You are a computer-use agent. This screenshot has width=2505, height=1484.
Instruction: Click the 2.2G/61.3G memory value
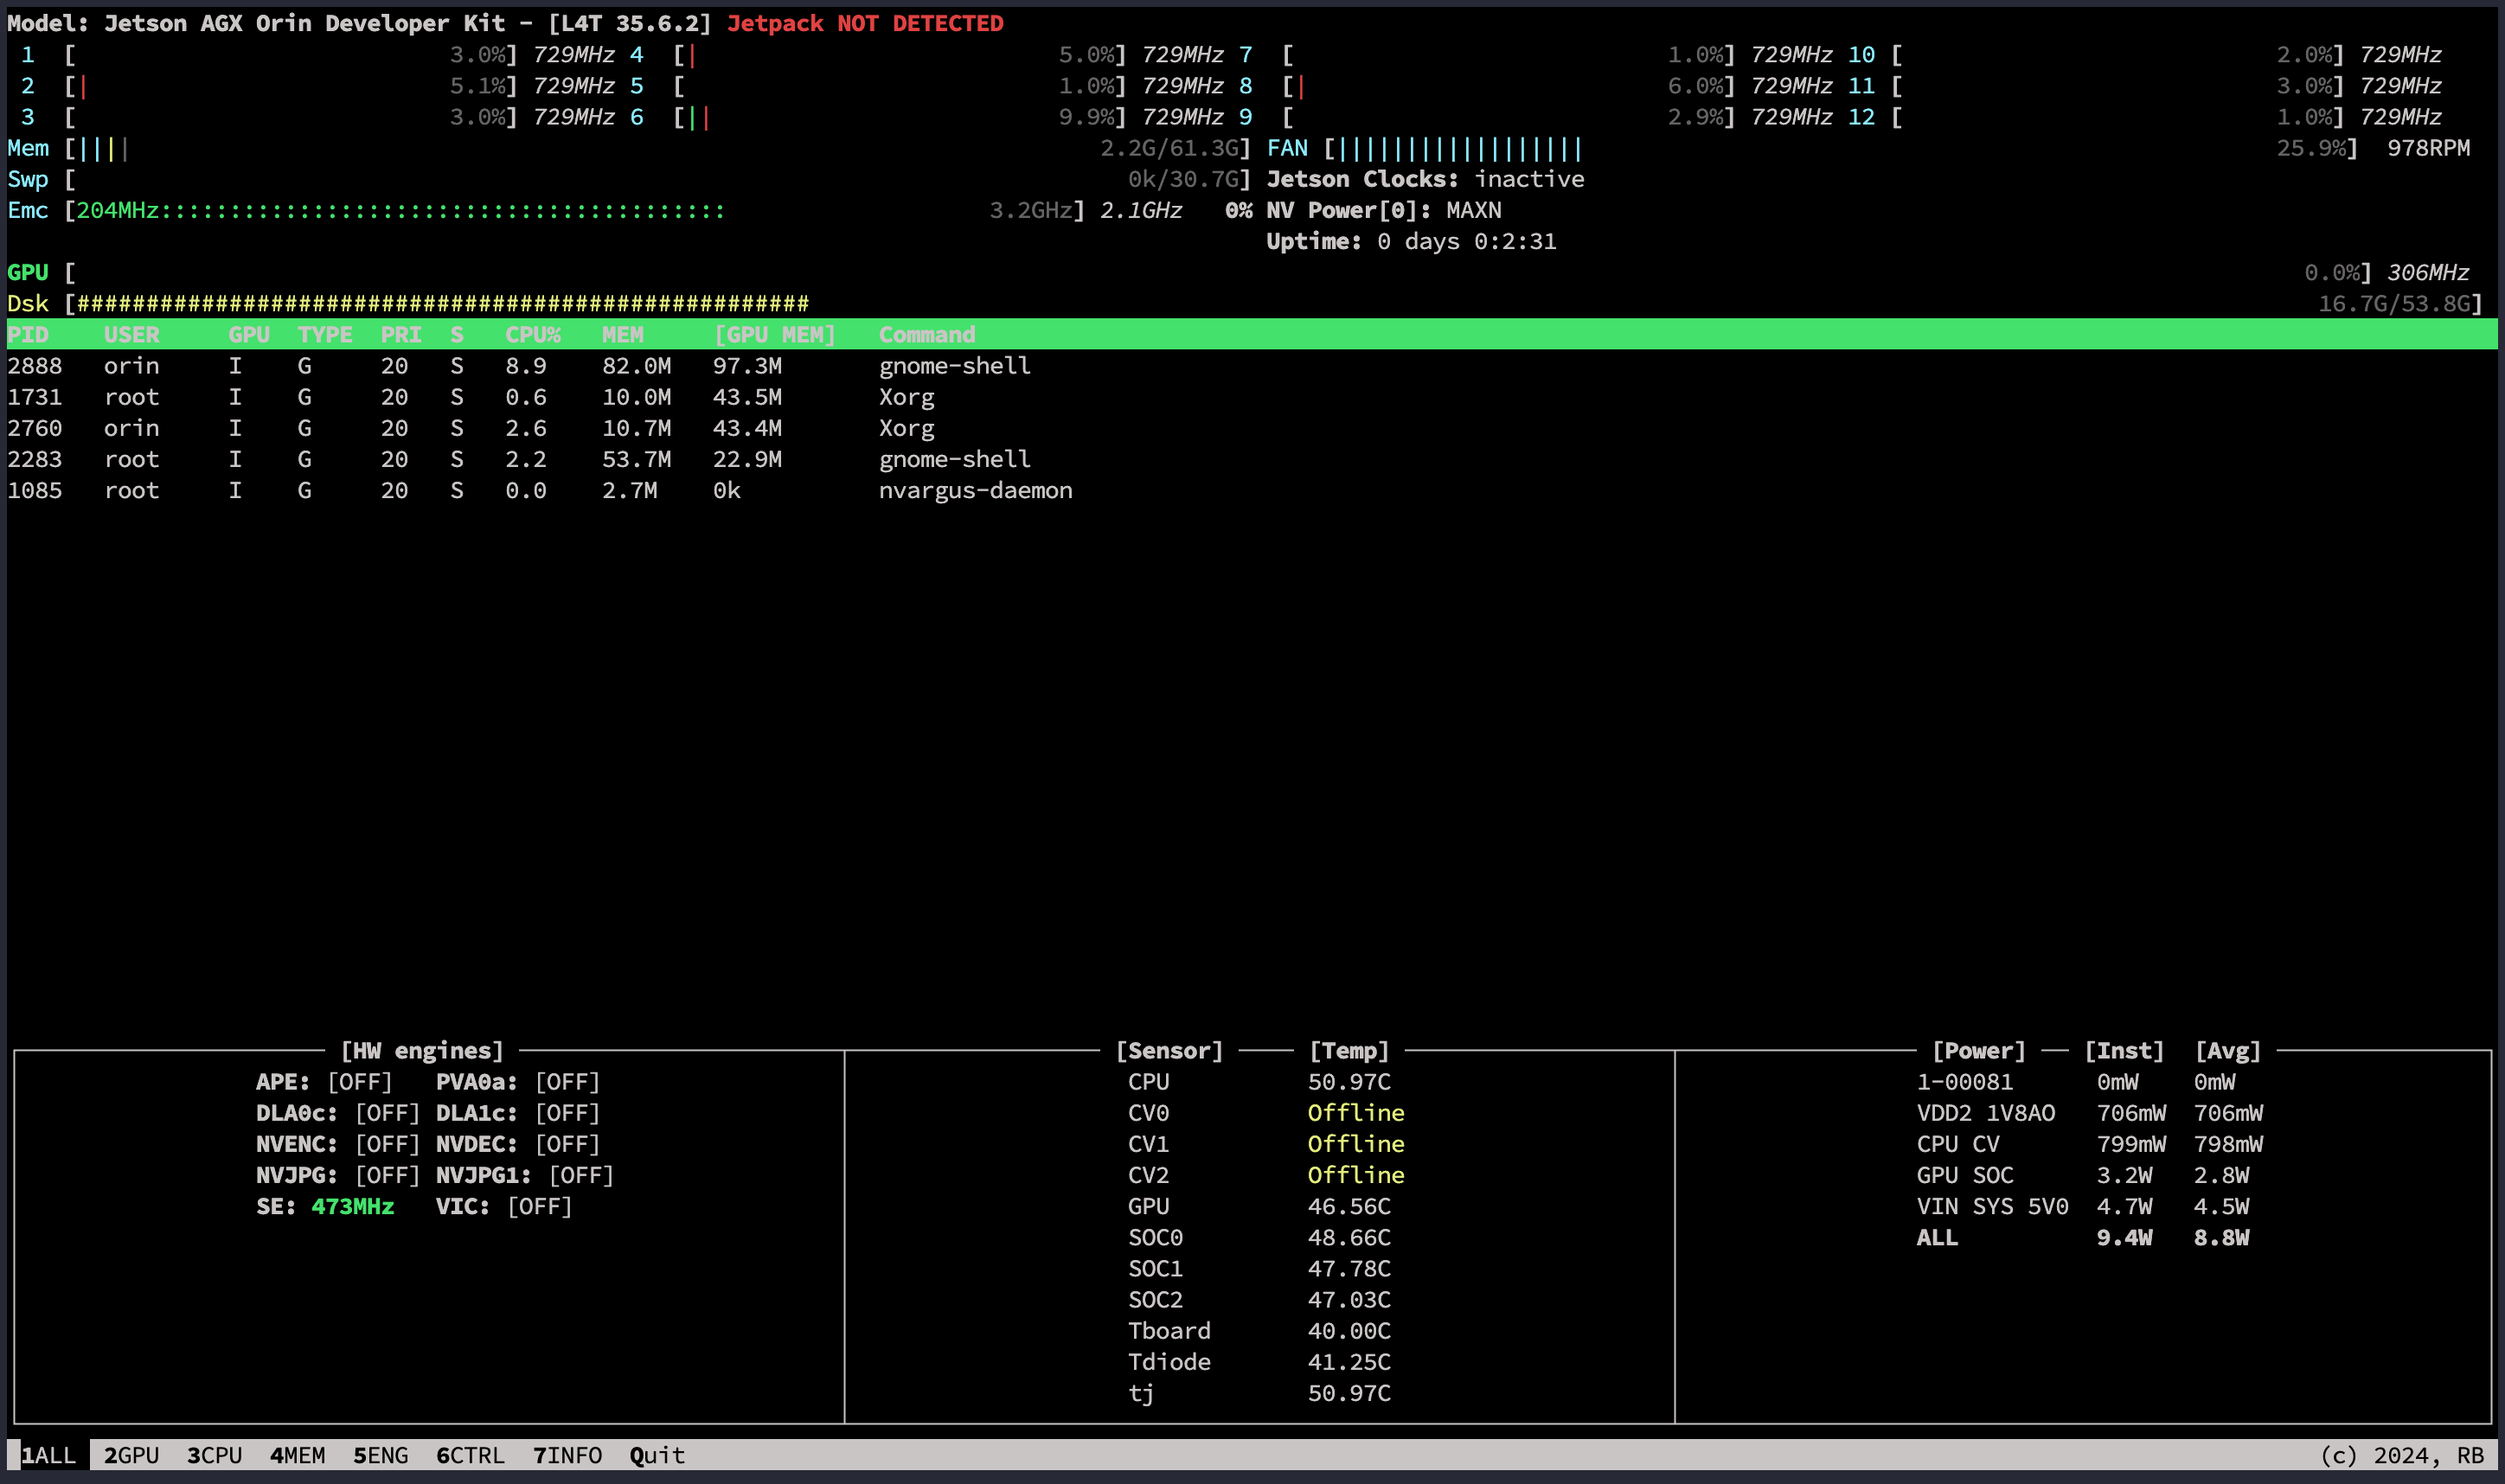click(x=1169, y=148)
